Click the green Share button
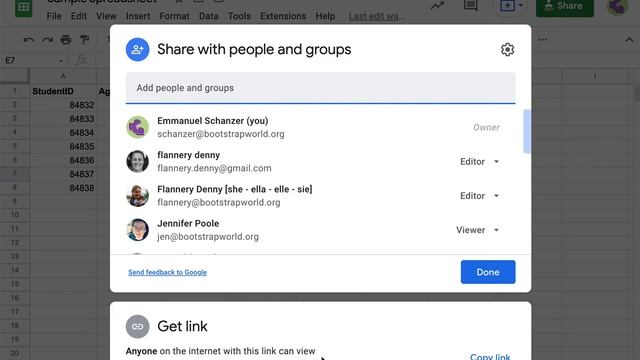This screenshot has height=360, width=640. (x=564, y=7)
